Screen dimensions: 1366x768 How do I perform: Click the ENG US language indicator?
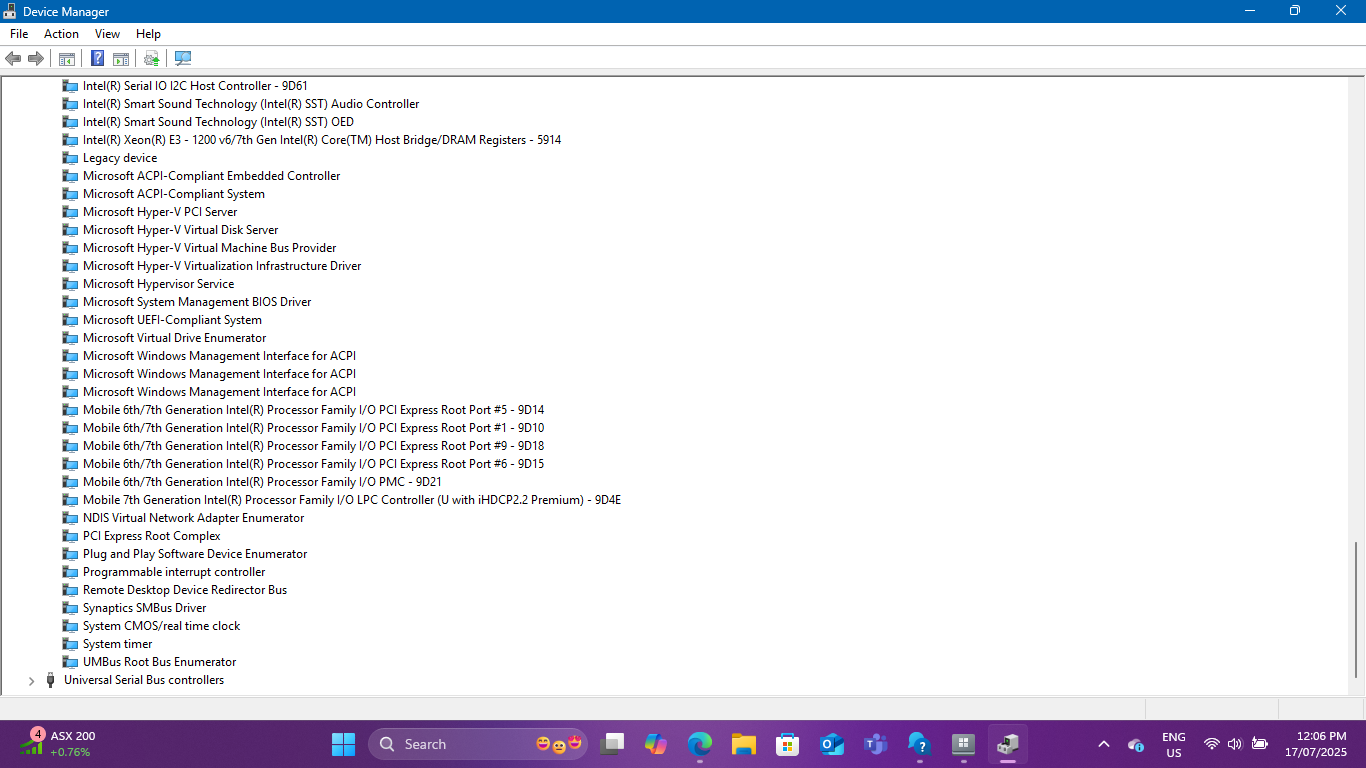coord(1173,744)
